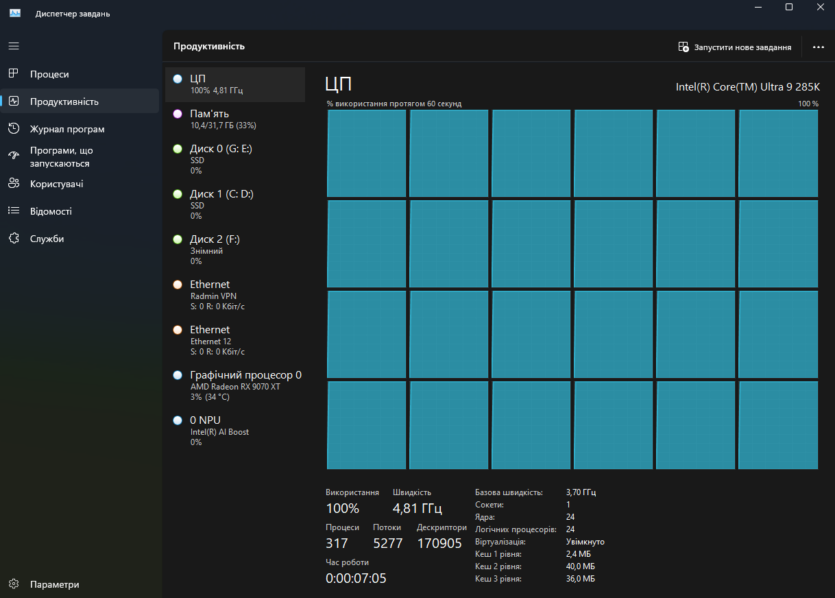This screenshot has width=835, height=598.
Task: Click the descriptor count 170905
Action: pyautogui.click(x=439, y=543)
